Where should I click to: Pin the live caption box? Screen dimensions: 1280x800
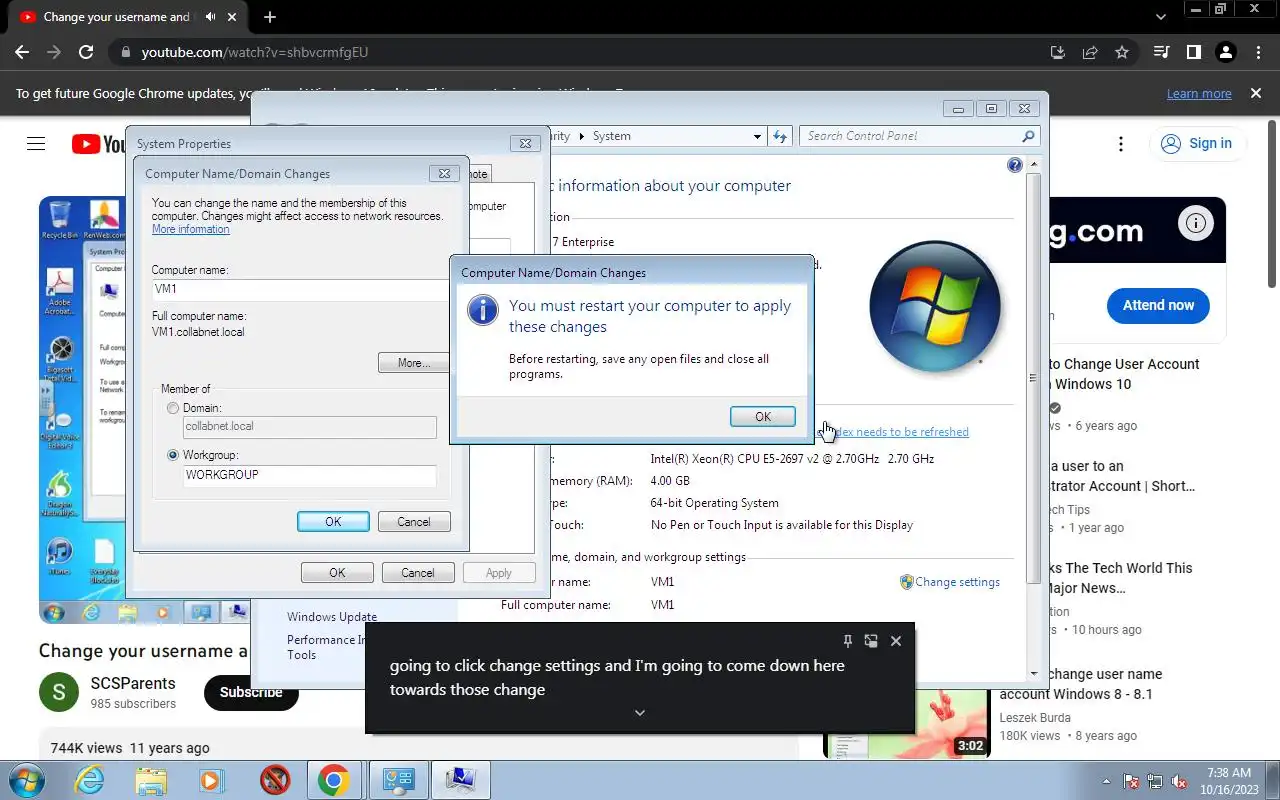(848, 641)
